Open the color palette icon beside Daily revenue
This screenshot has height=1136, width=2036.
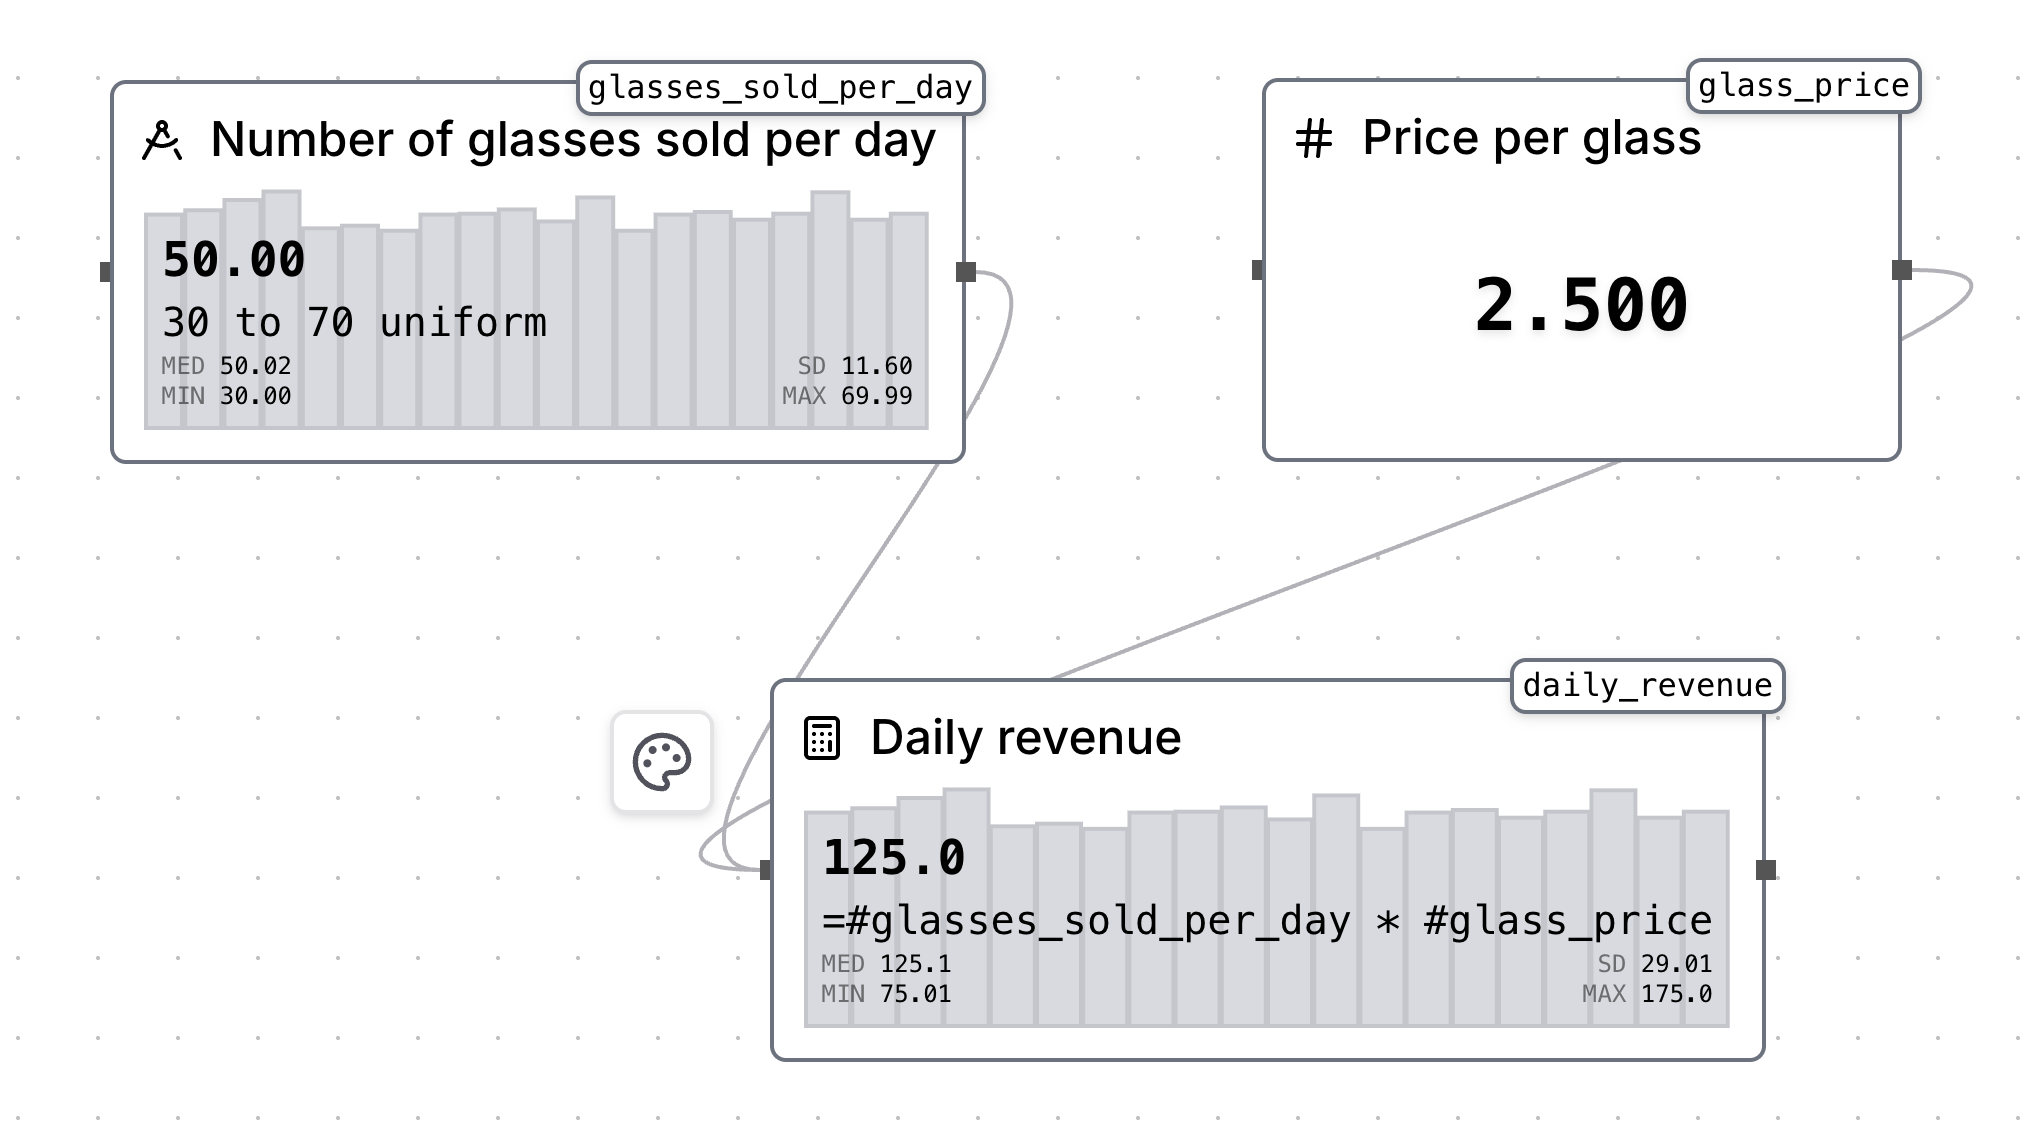click(x=662, y=763)
